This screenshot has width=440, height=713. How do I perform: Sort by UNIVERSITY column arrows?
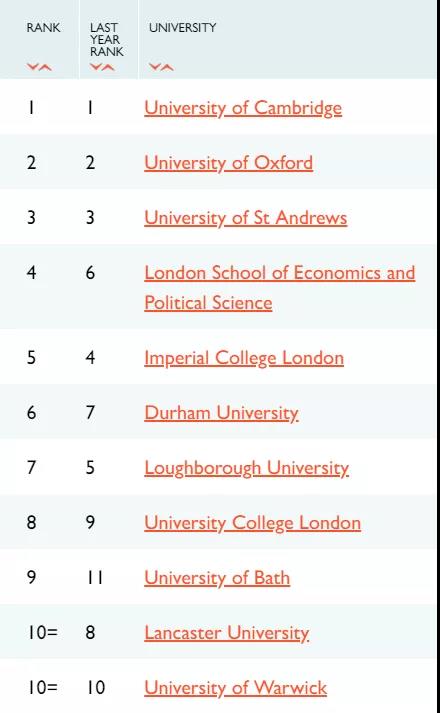point(161,67)
